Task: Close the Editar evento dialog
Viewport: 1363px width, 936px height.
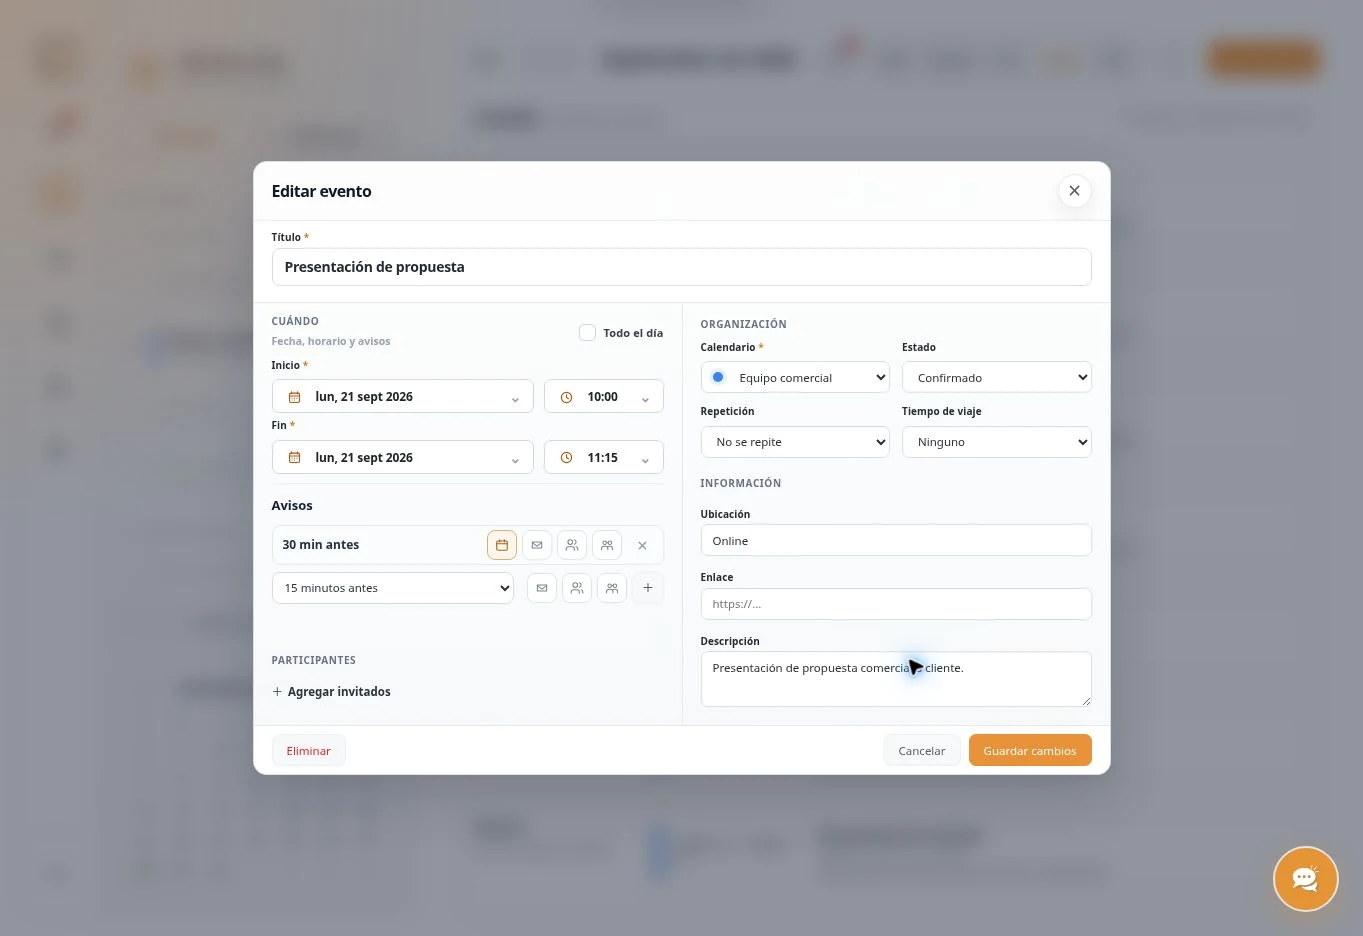Action: pos(1074,191)
